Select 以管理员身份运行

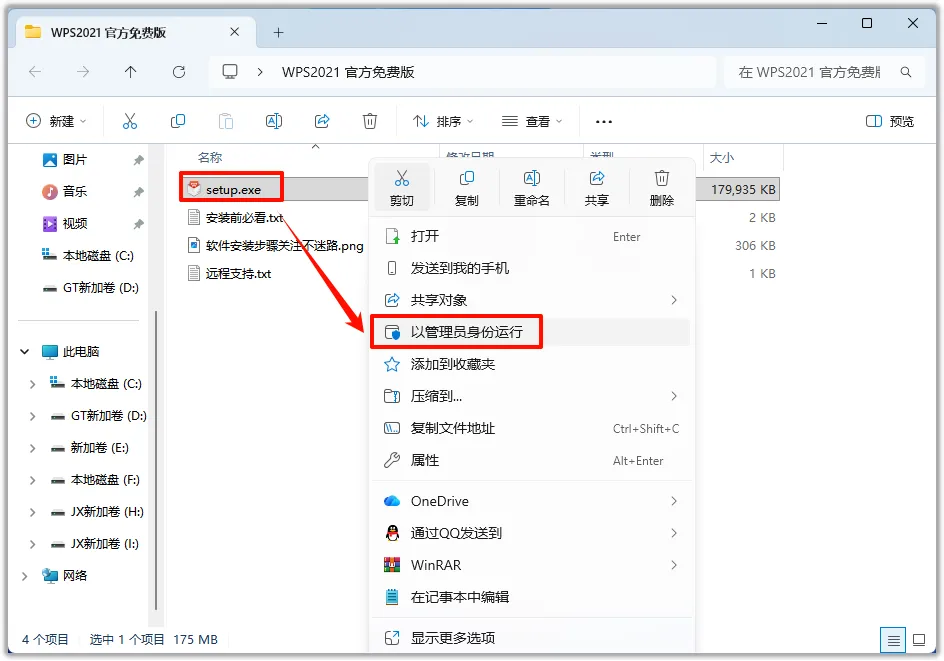point(532,332)
